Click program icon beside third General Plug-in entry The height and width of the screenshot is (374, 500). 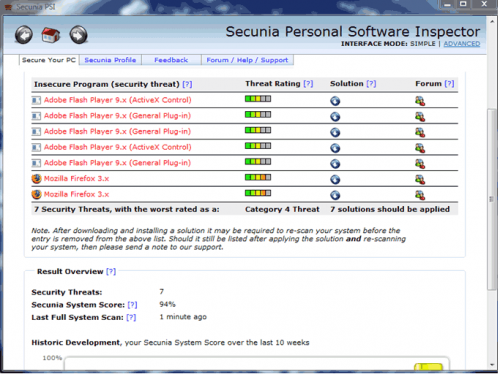coord(36,163)
